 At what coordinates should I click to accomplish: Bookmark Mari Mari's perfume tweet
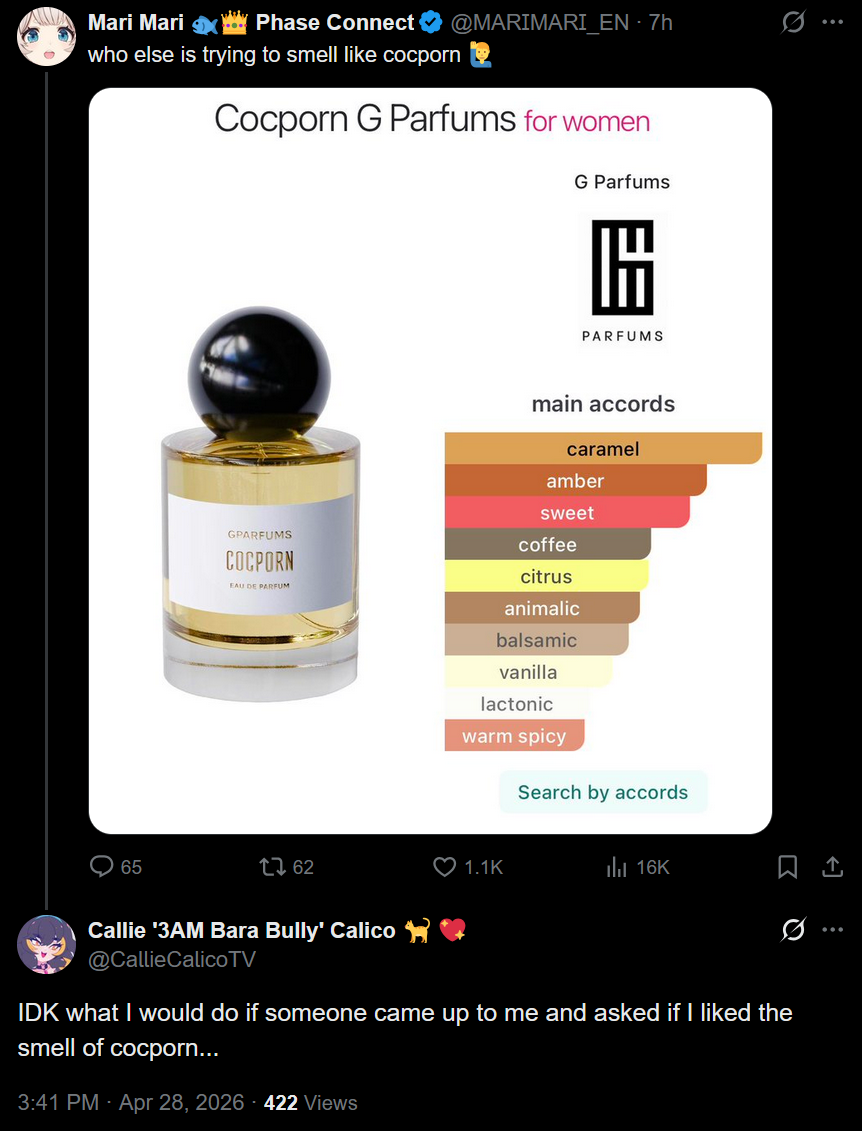(x=787, y=866)
